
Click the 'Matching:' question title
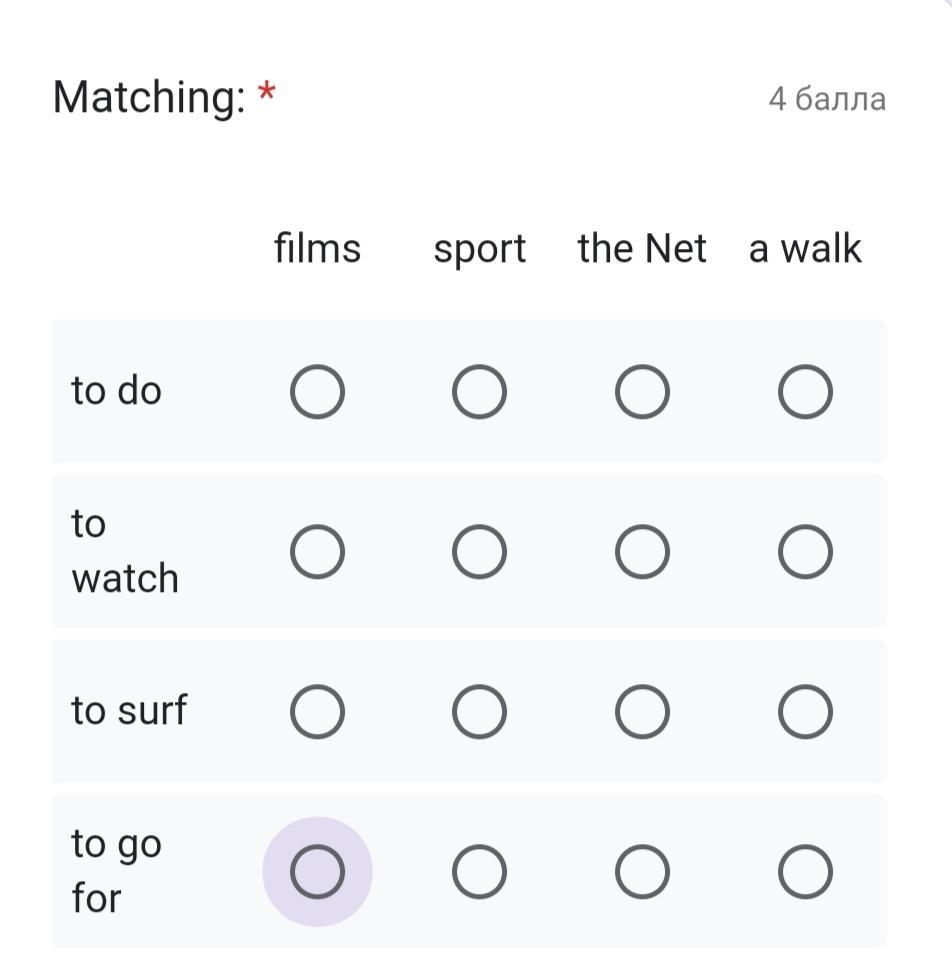(x=149, y=98)
